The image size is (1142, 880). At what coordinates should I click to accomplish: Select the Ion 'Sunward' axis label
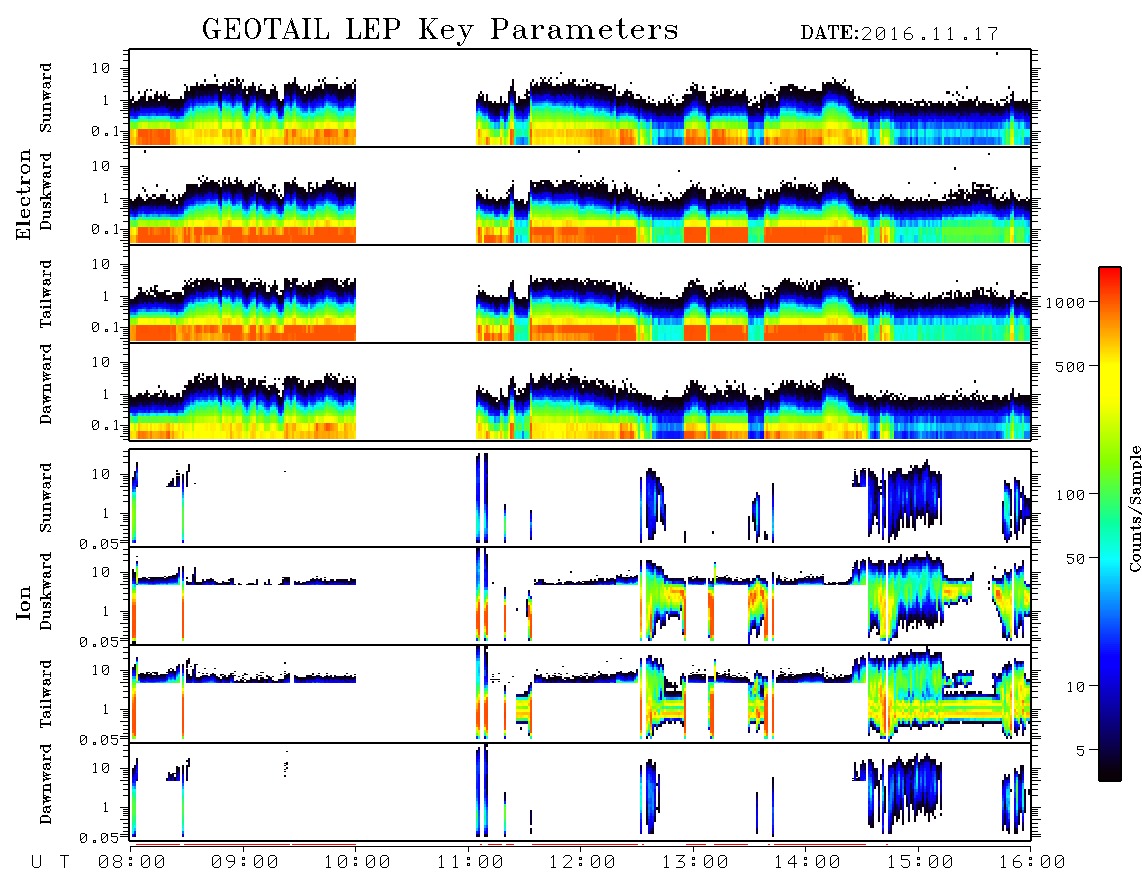click(46, 498)
